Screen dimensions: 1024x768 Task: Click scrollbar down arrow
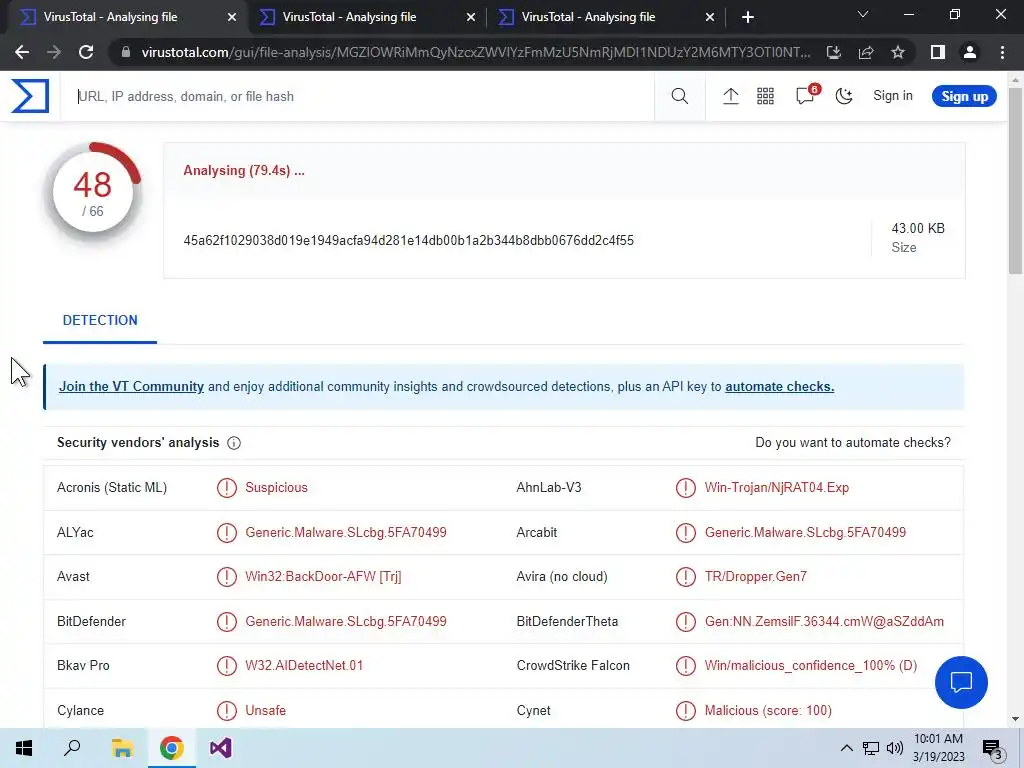[x=1015, y=719]
